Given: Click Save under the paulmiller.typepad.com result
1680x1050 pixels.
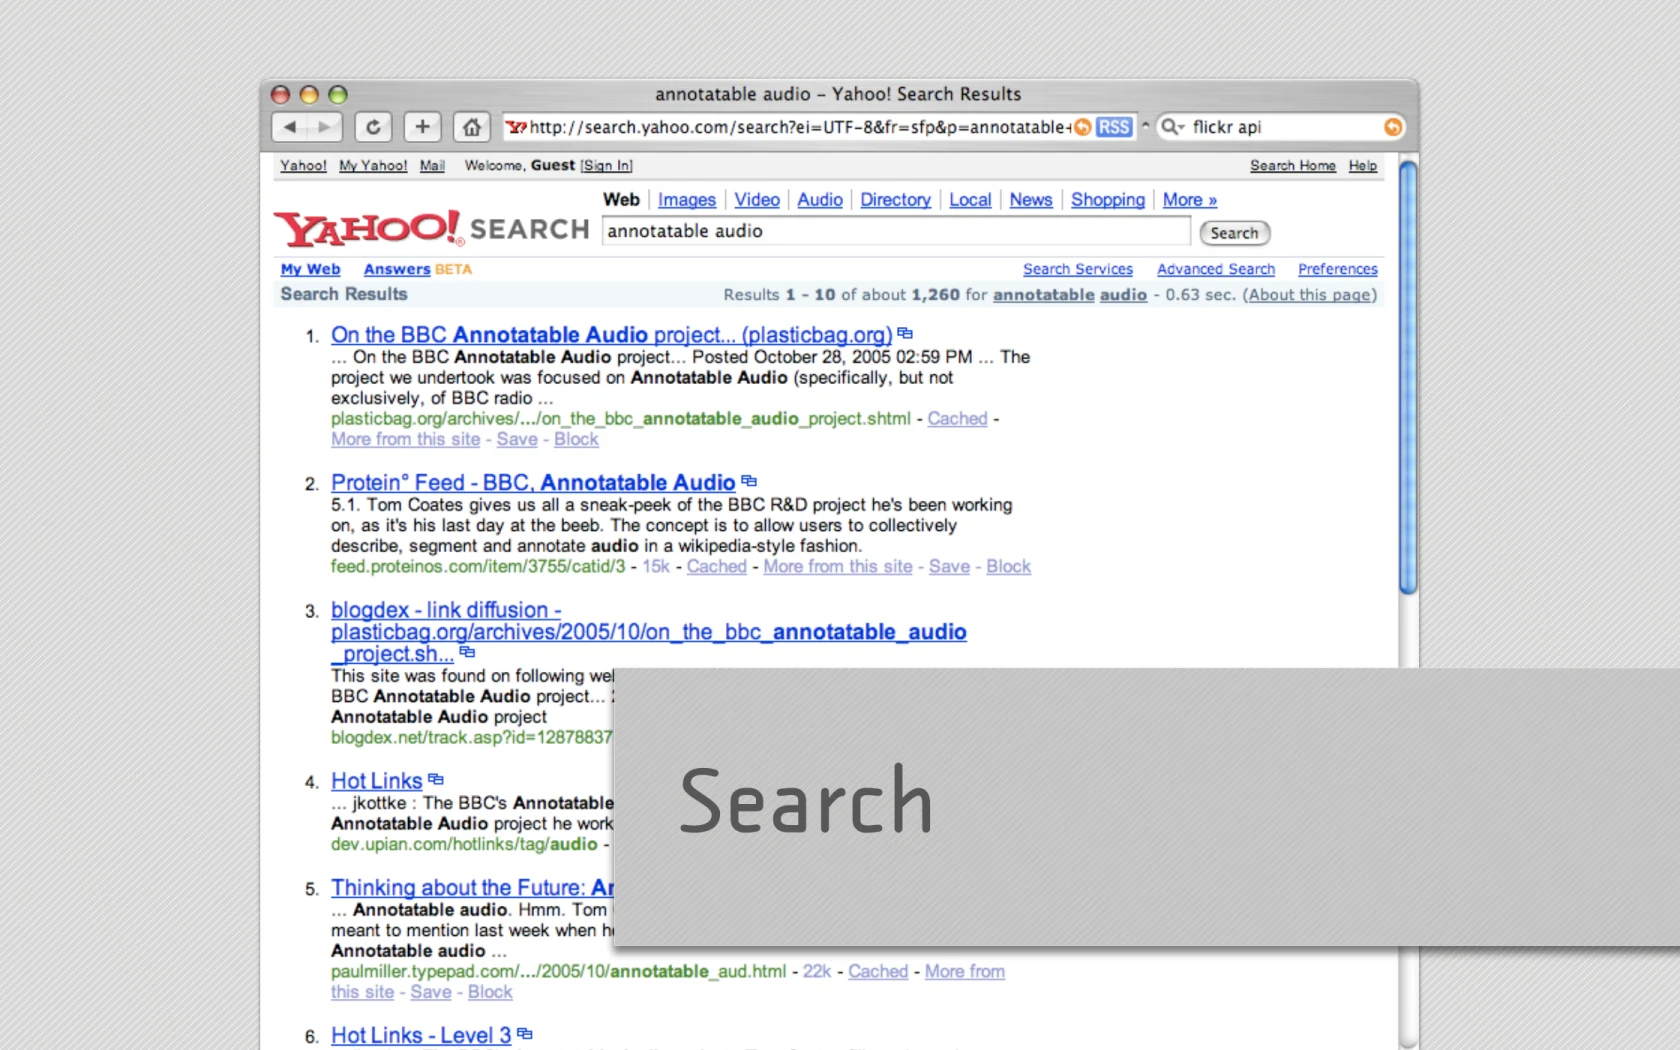Looking at the screenshot, I should 431,993.
